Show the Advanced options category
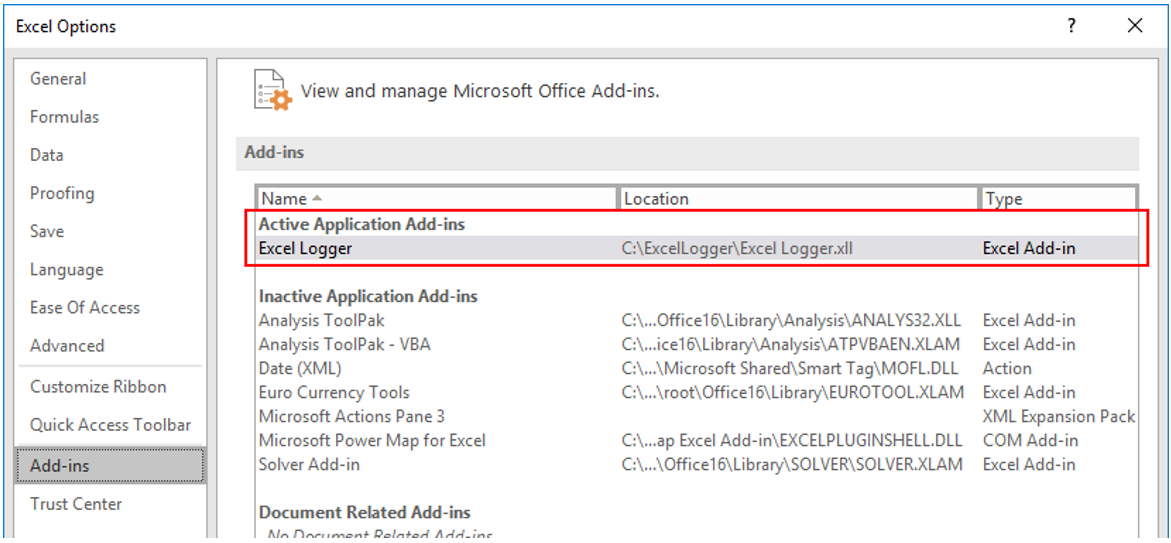This screenshot has height=543, width=1171. (67, 346)
